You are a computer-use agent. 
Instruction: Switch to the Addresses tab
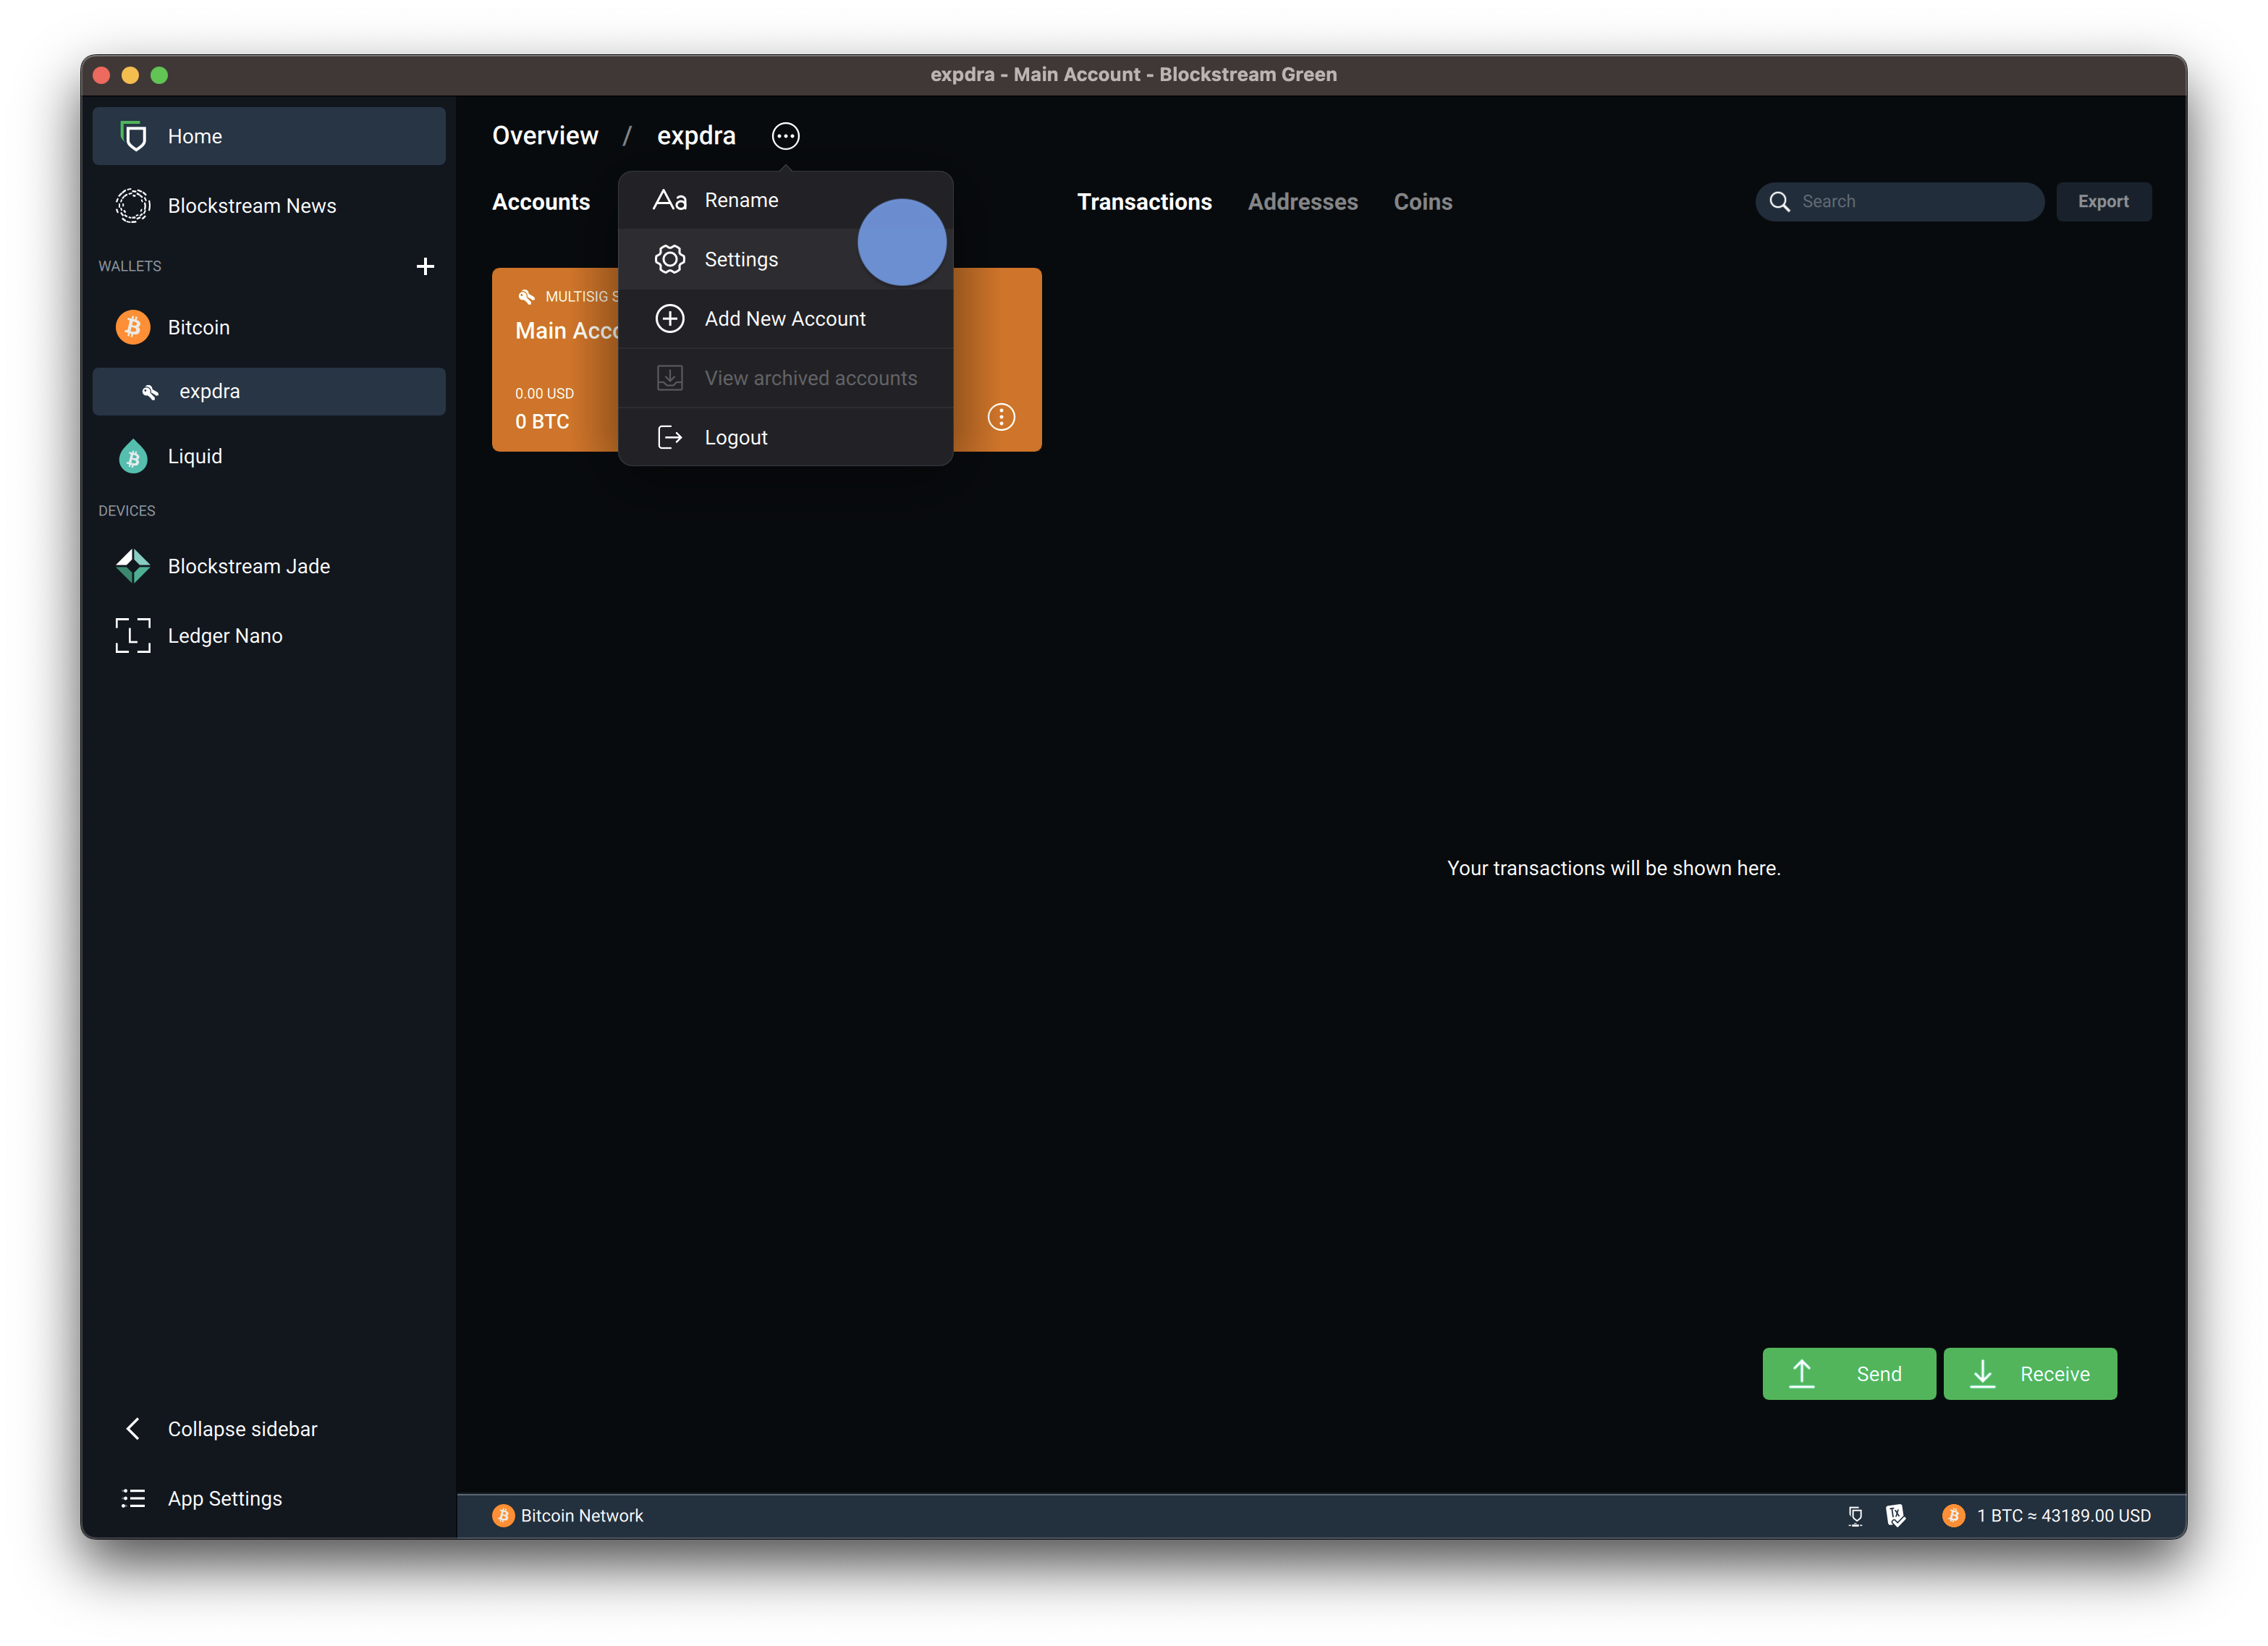(x=1302, y=201)
